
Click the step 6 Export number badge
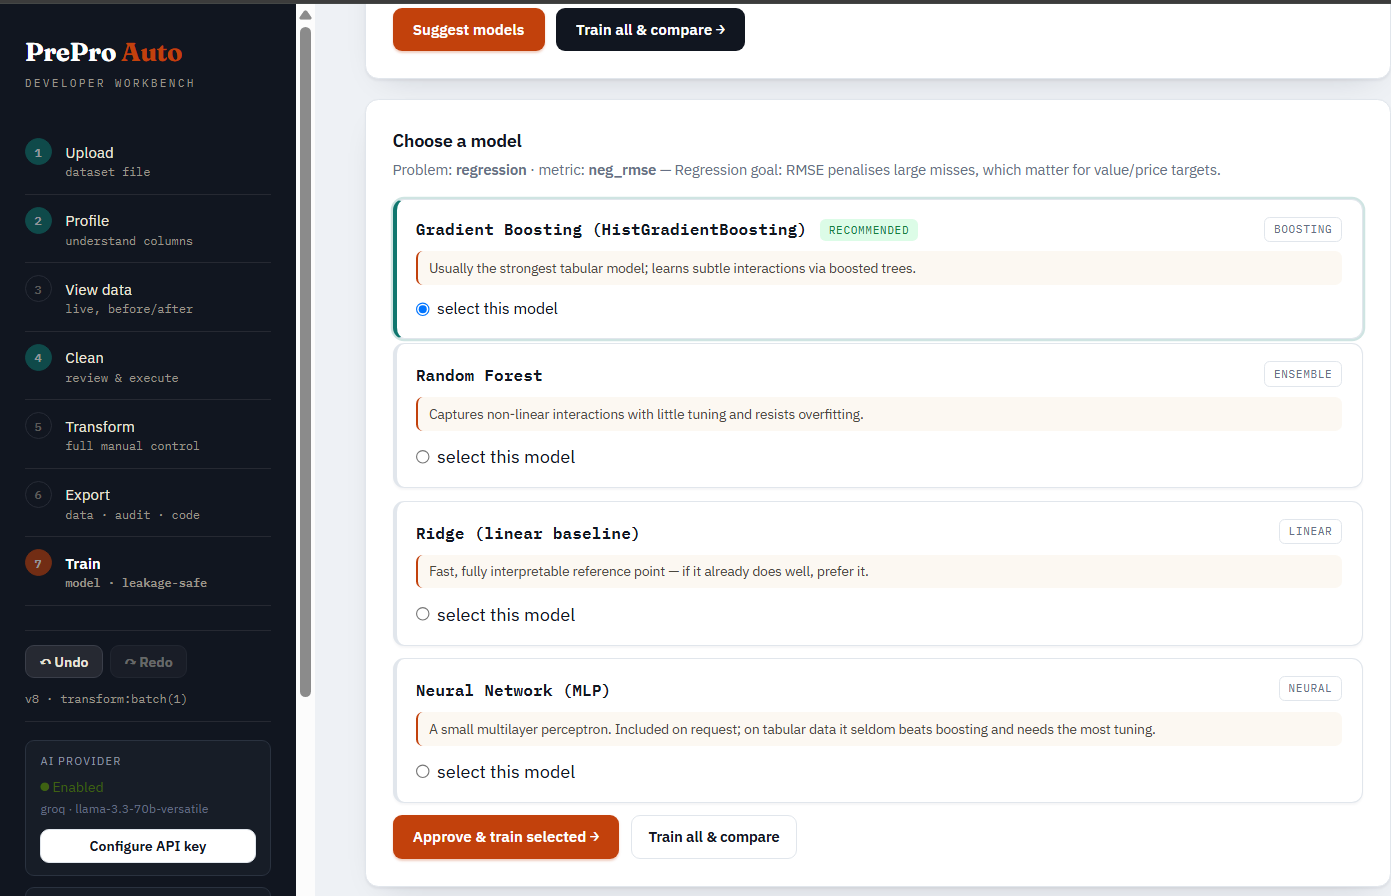coord(38,495)
